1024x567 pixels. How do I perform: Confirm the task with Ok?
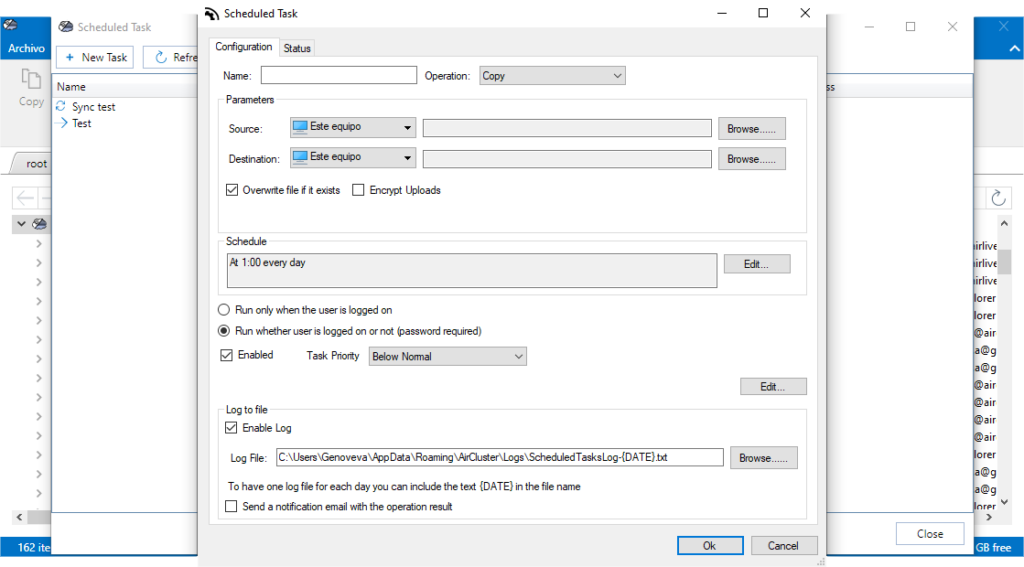point(710,545)
